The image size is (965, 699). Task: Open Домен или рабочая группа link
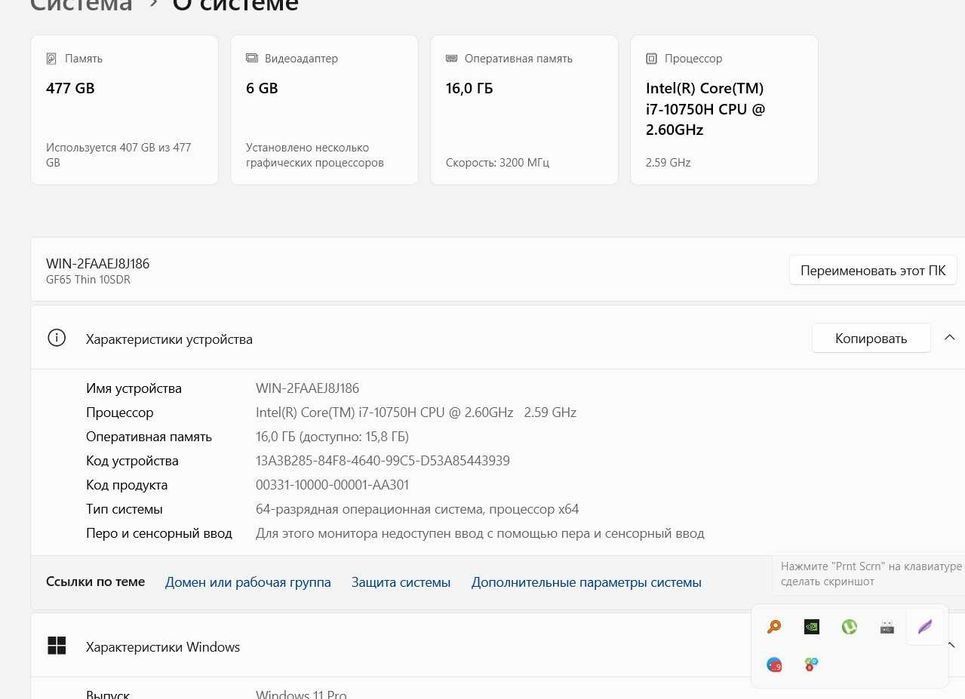click(x=248, y=582)
